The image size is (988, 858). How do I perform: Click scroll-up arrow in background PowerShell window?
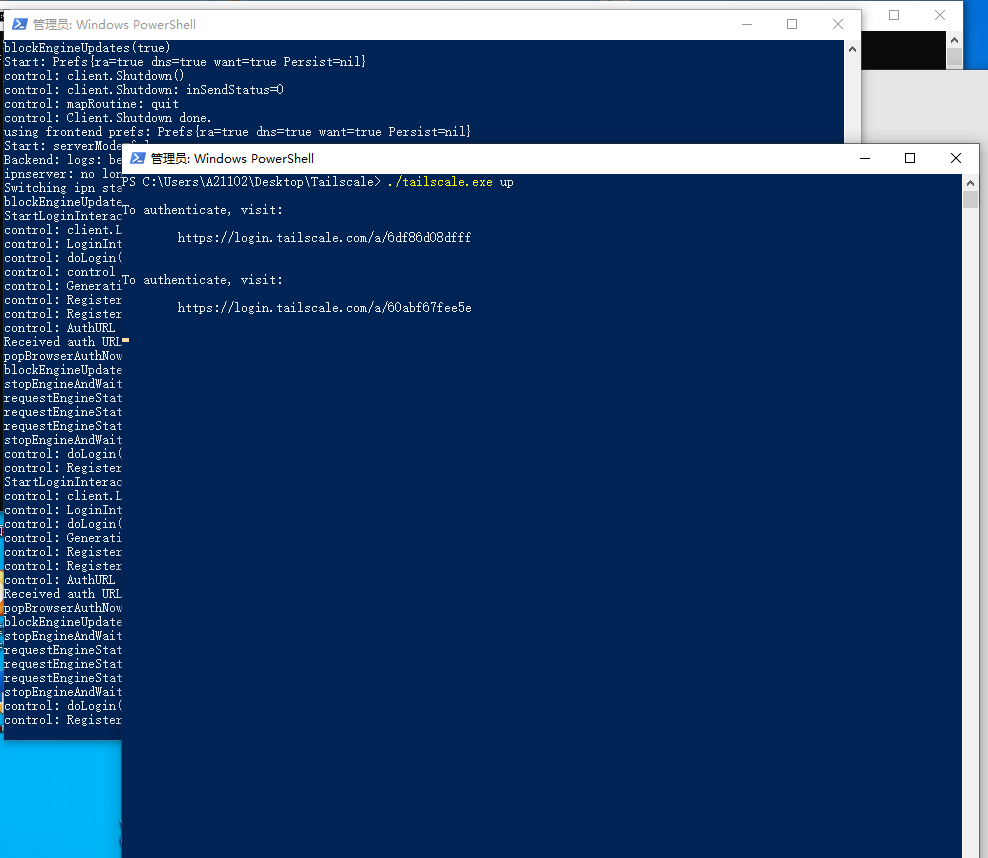(x=853, y=49)
